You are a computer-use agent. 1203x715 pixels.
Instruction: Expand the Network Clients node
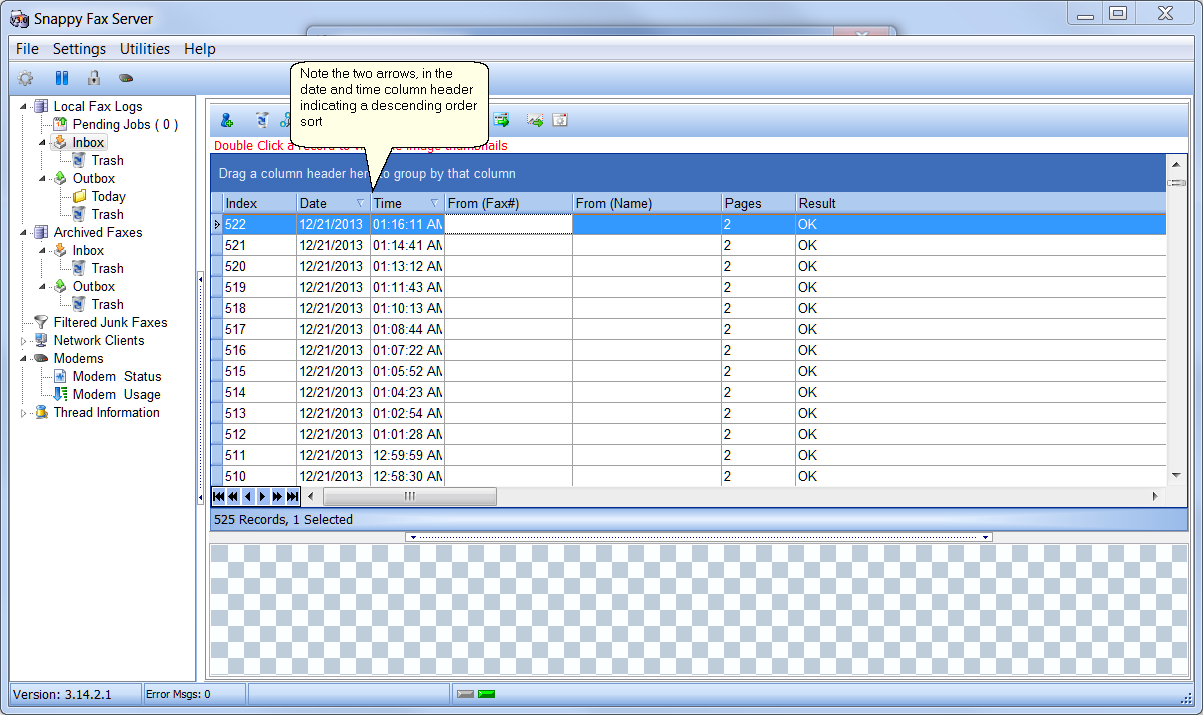tap(23, 341)
